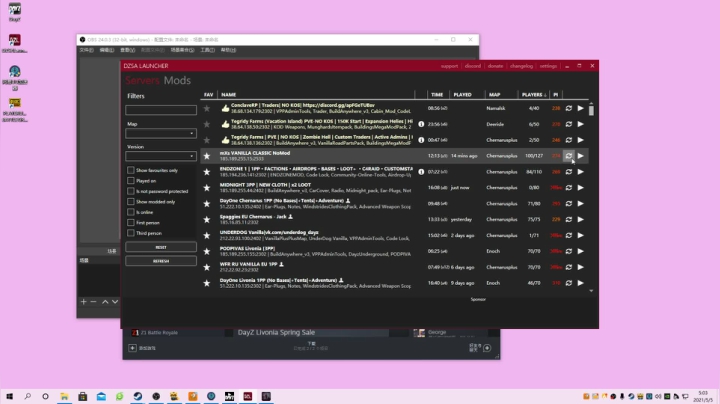The width and height of the screenshot is (720, 404).
Task: Reset filters with the RESET button
Action: (x=161, y=247)
